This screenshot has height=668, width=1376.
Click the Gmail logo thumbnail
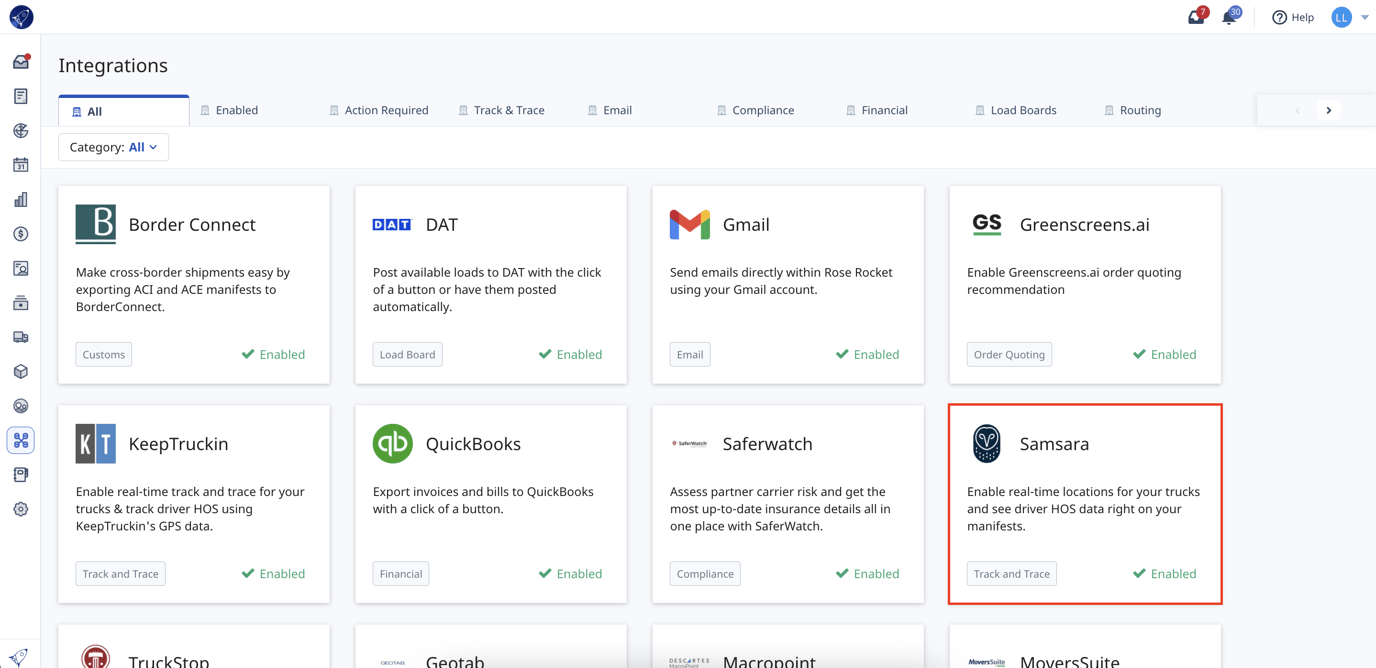point(690,224)
